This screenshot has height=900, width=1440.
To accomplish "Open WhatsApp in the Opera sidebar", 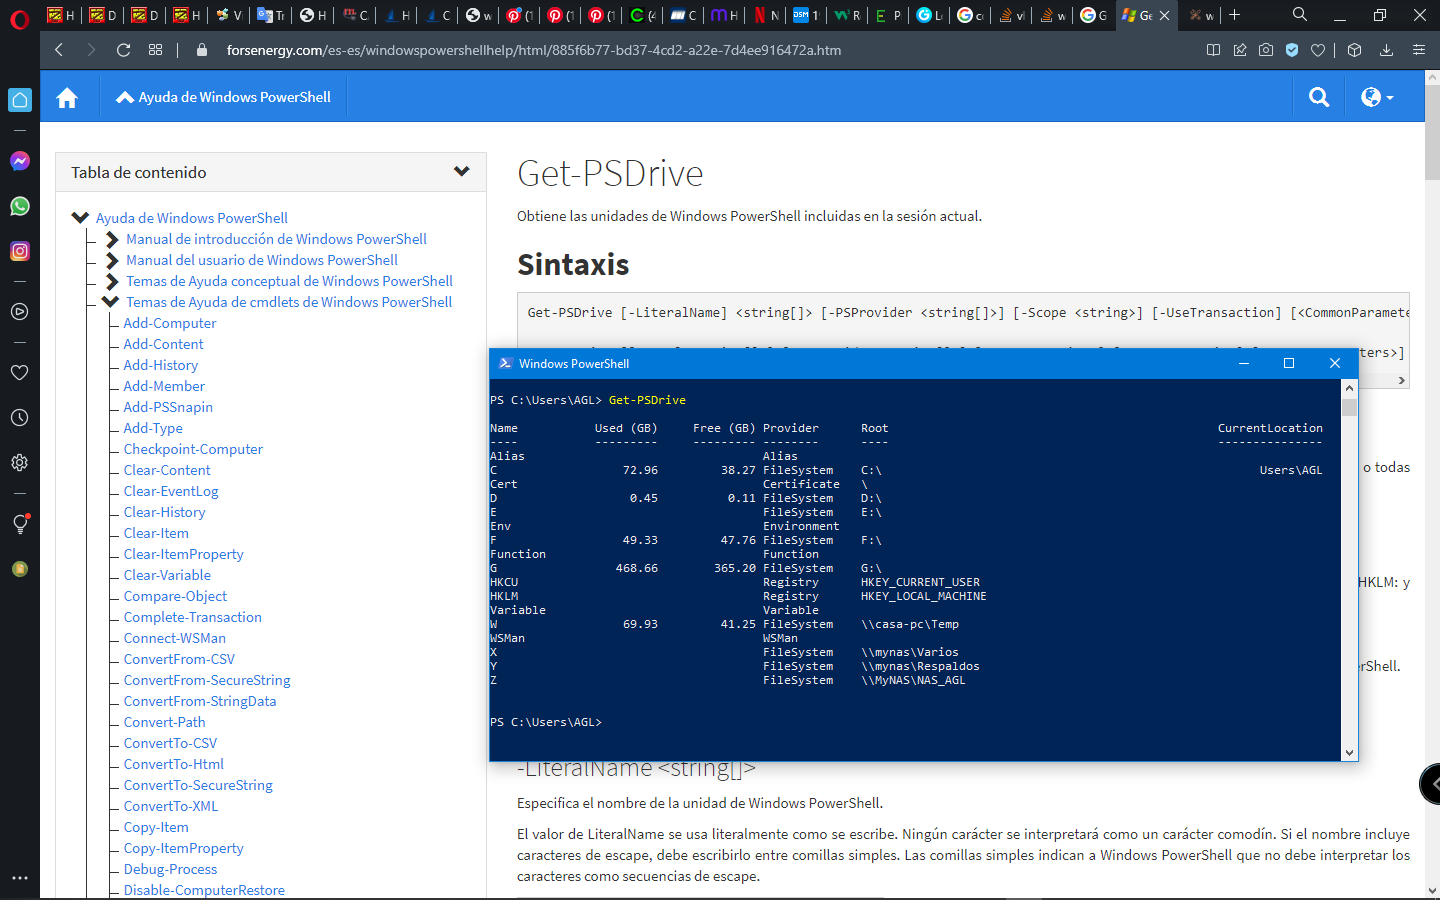I will click(20, 206).
